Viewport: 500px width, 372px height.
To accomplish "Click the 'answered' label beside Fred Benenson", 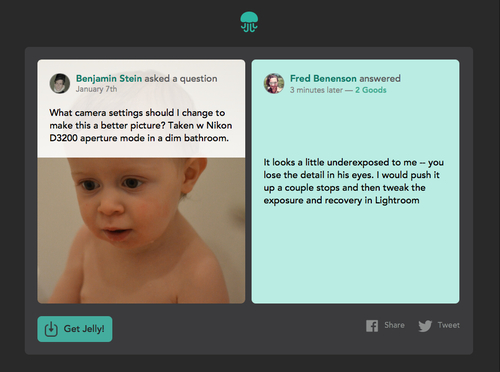I will pos(380,78).
